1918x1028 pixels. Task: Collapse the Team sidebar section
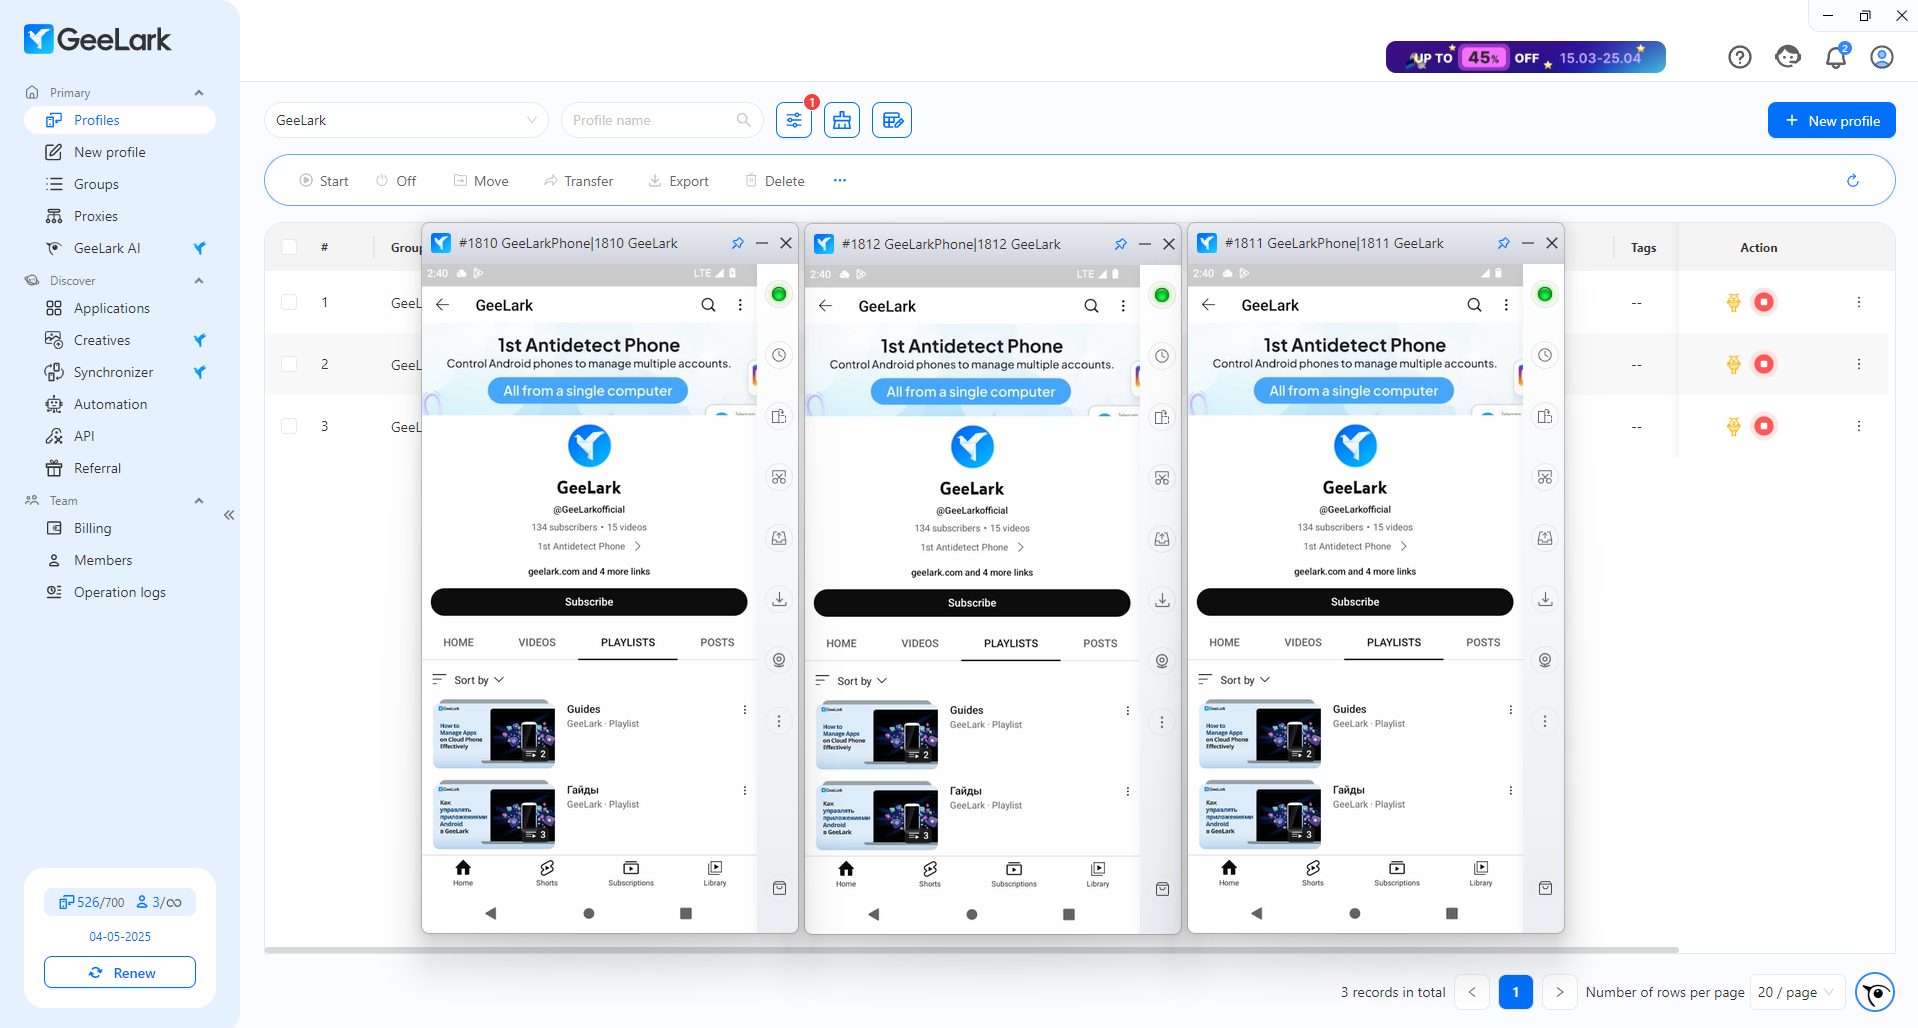click(199, 501)
